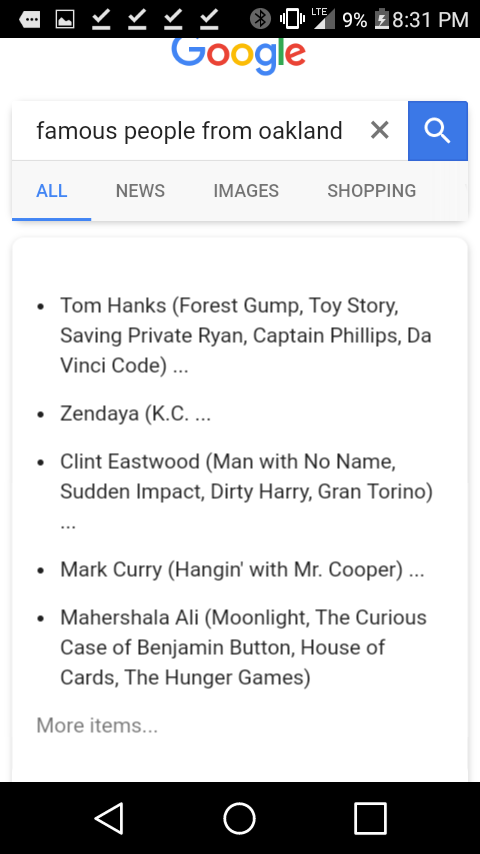Switch to the IMAGES tab

(246, 191)
